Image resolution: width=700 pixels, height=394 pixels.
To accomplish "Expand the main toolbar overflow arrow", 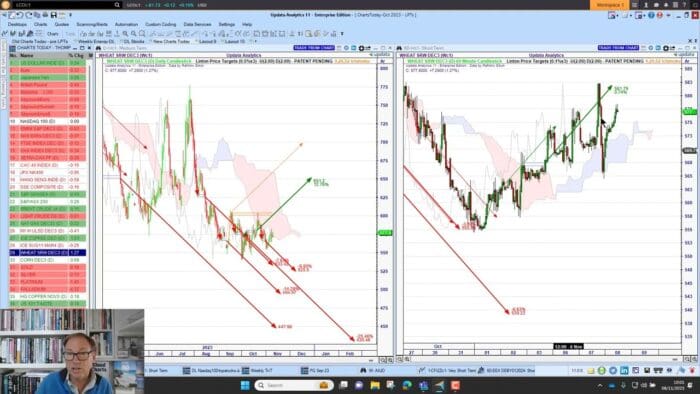I will tap(342, 34).
